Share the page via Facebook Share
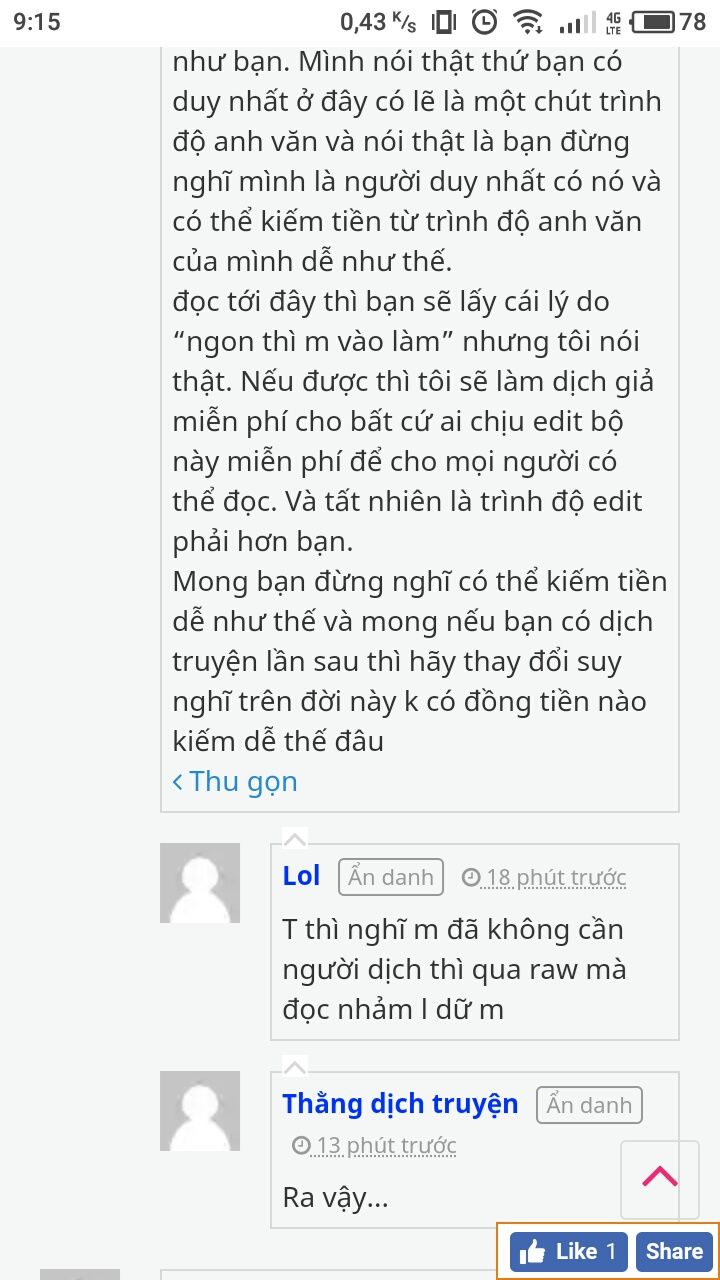Image resolution: width=720 pixels, height=1280 pixels. [x=674, y=1251]
